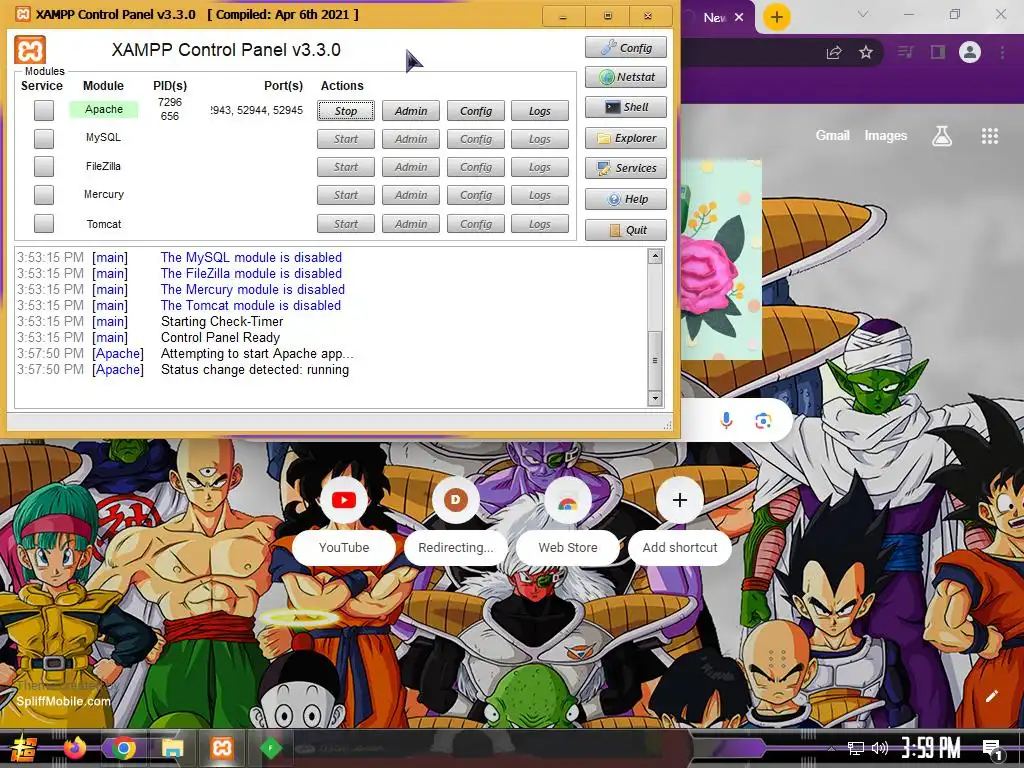Stop the Apache module
Viewport: 1024px width, 768px height.
(x=346, y=111)
